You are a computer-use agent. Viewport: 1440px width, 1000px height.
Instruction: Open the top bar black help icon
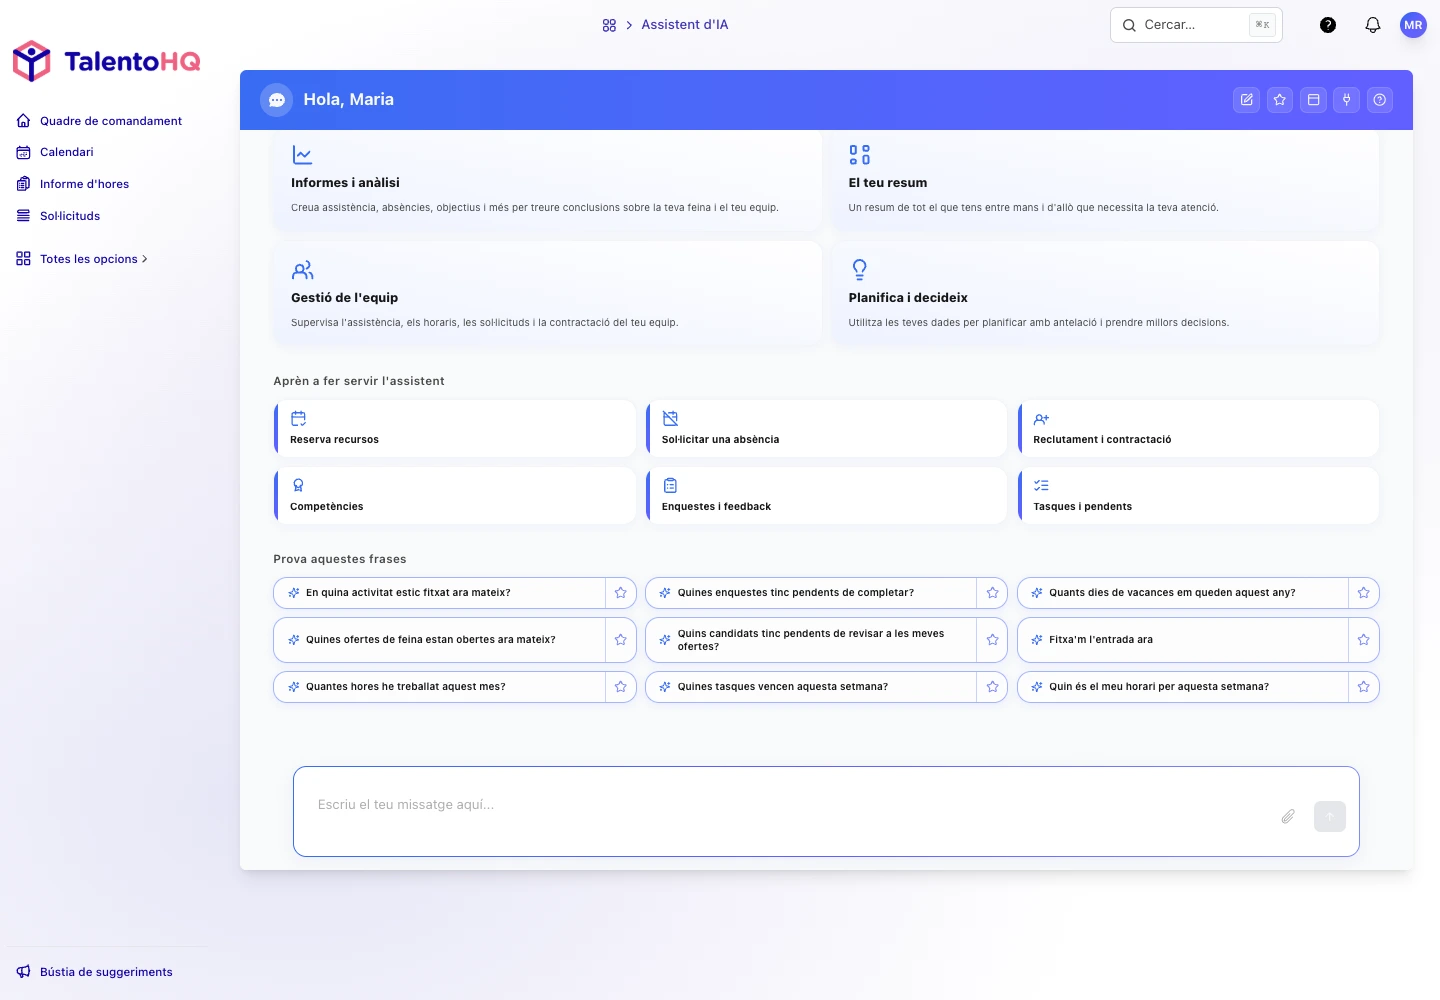(1328, 25)
